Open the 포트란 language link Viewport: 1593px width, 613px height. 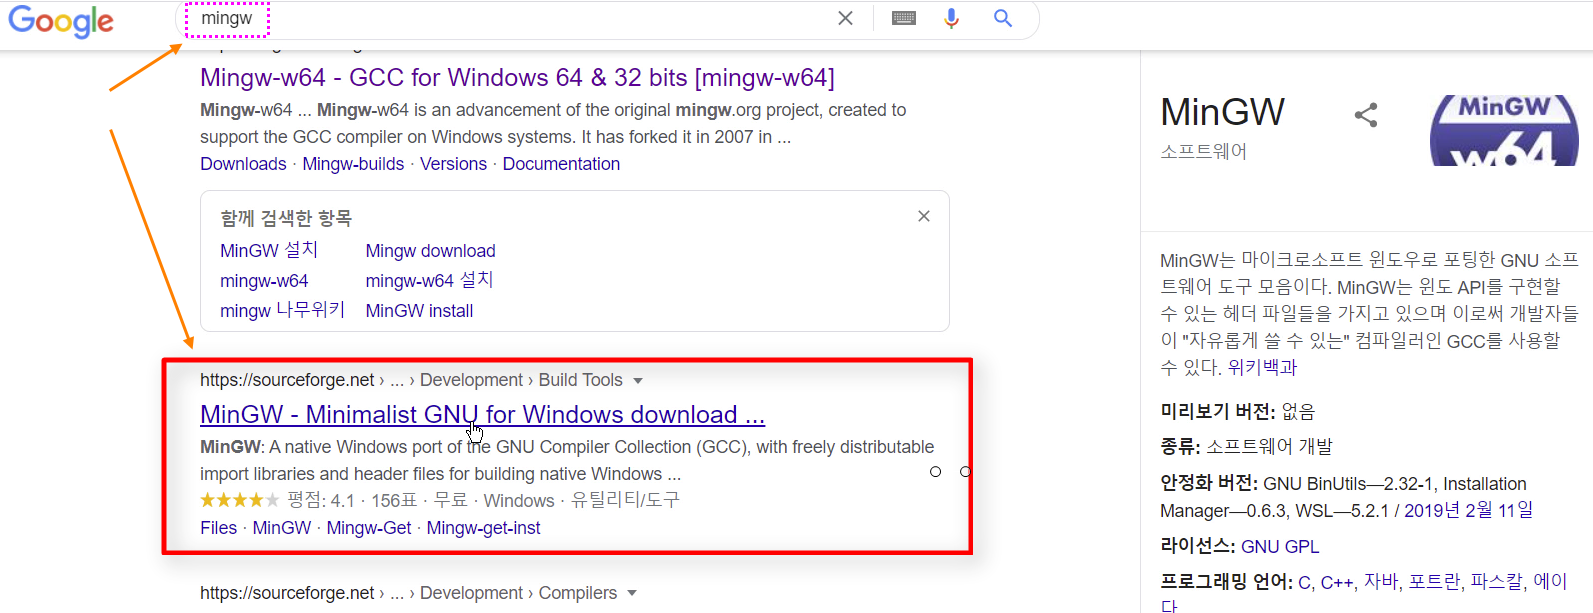(x=1434, y=581)
